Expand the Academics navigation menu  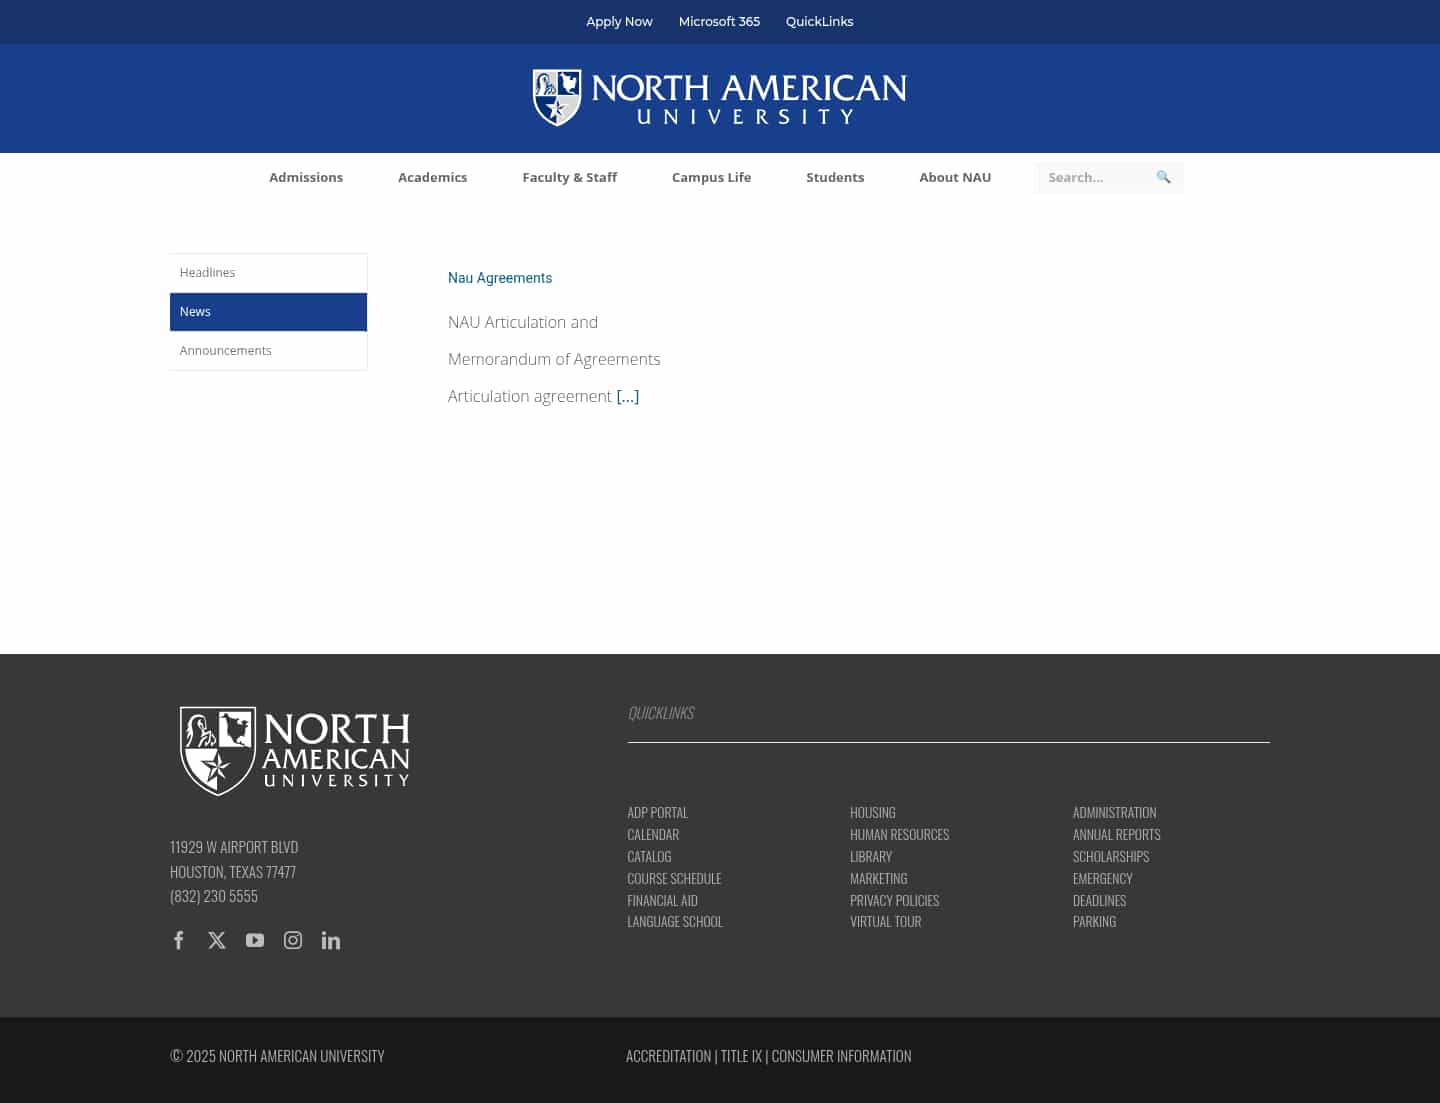coord(432,177)
